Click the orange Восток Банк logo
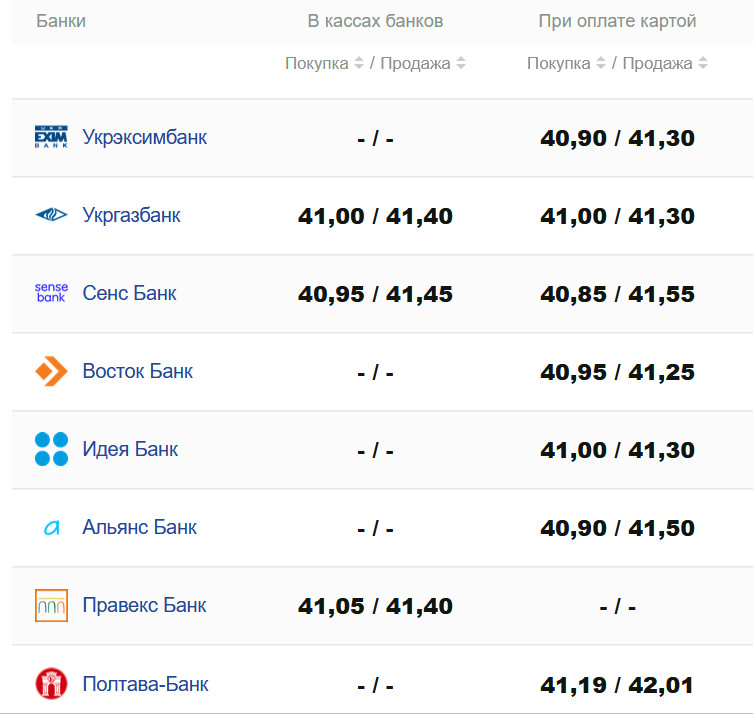The width and height of the screenshot is (753, 714). [x=51, y=371]
